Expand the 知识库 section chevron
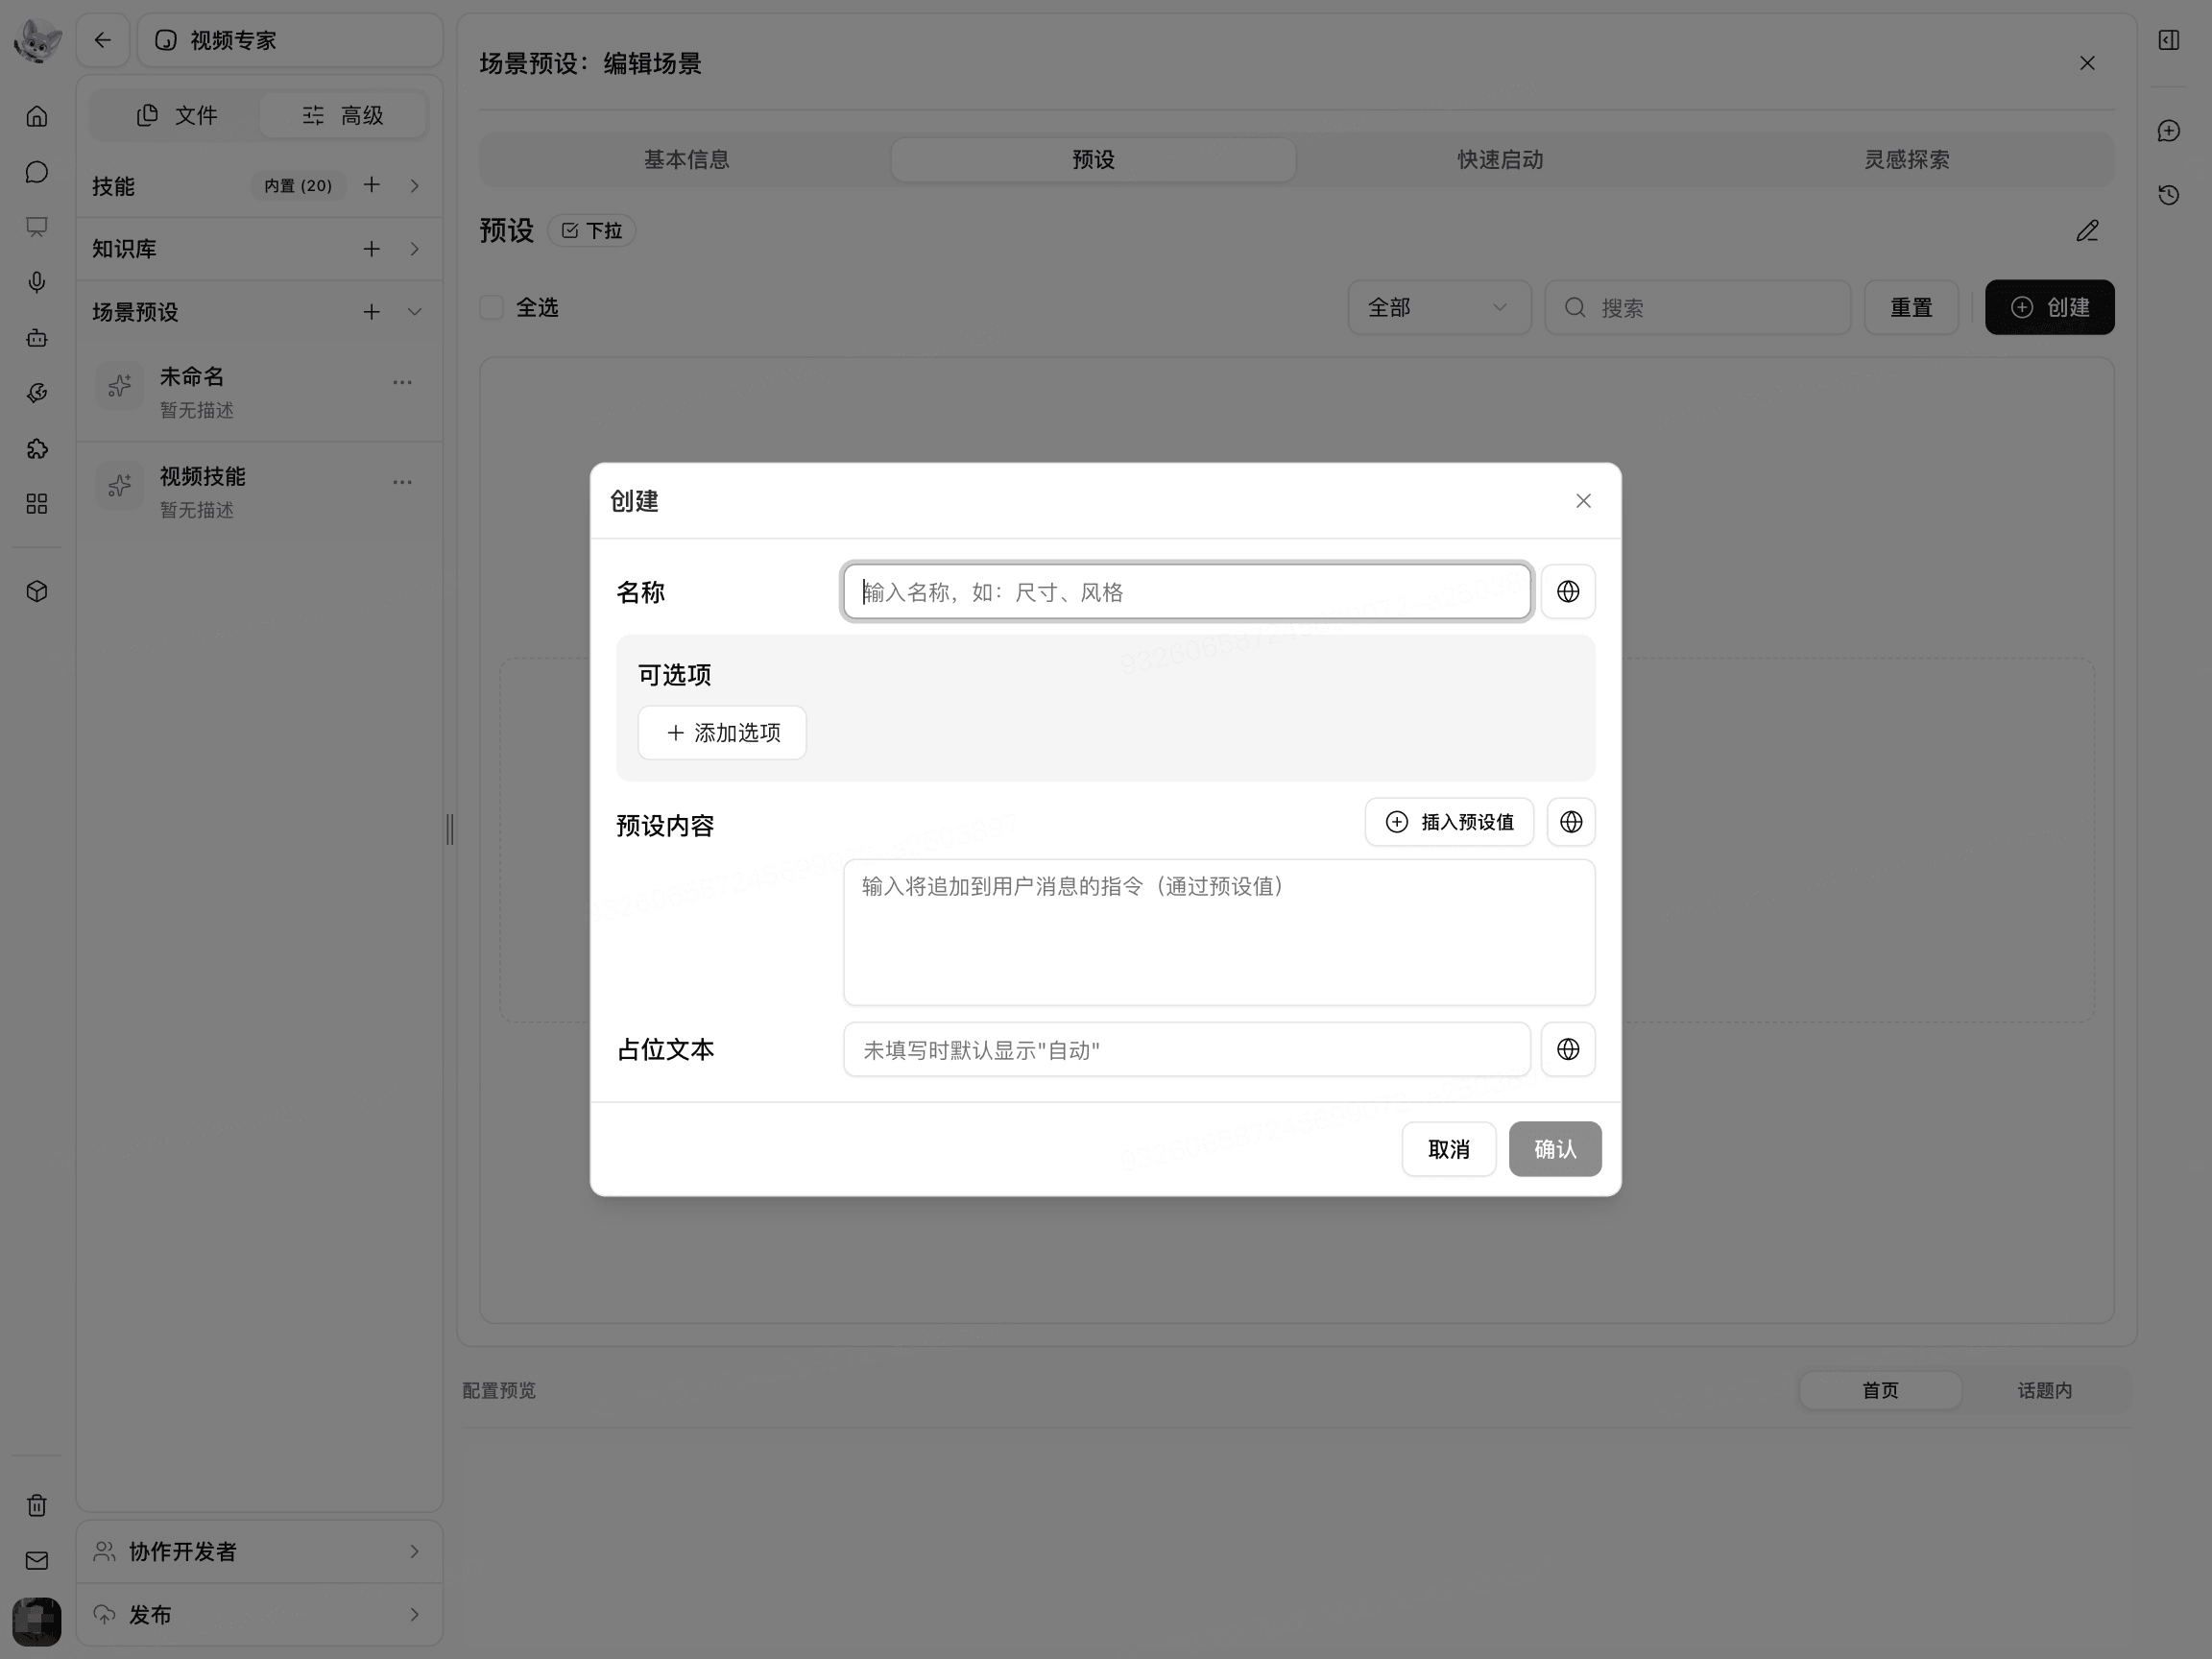 point(414,249)
